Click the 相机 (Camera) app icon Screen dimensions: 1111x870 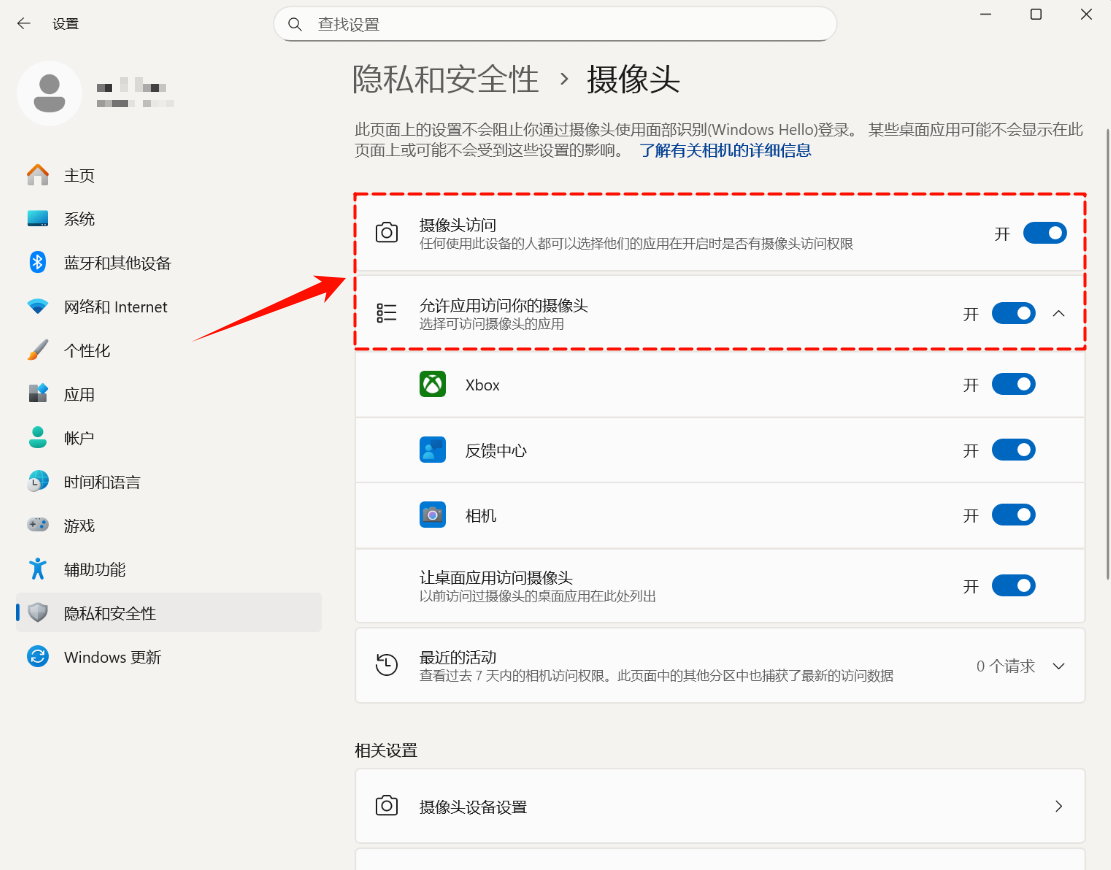433,515
